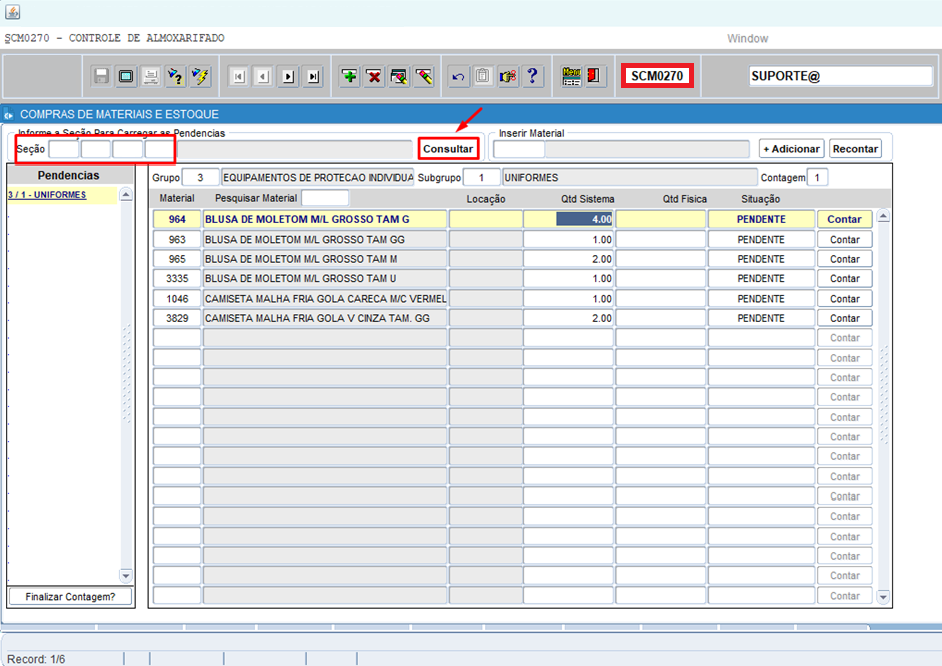Start Enter Query mode icon
Viewport: 942px width, 666px height.
point(175,76)
